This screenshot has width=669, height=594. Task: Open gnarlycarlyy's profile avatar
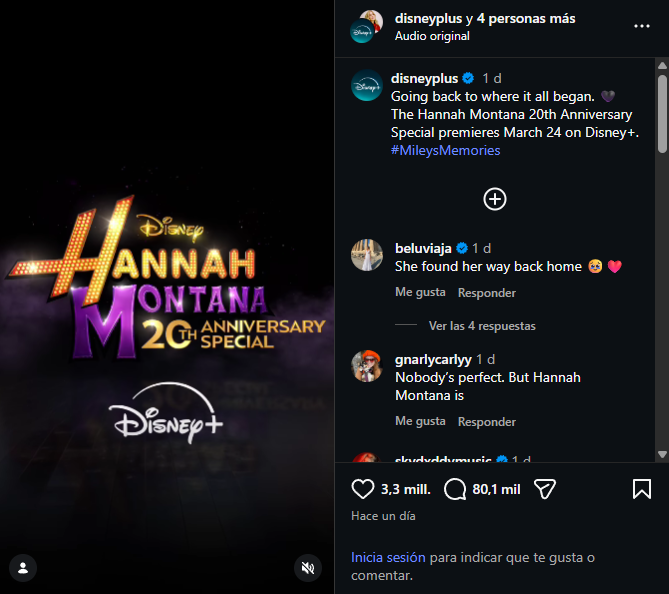click(367, 367)
